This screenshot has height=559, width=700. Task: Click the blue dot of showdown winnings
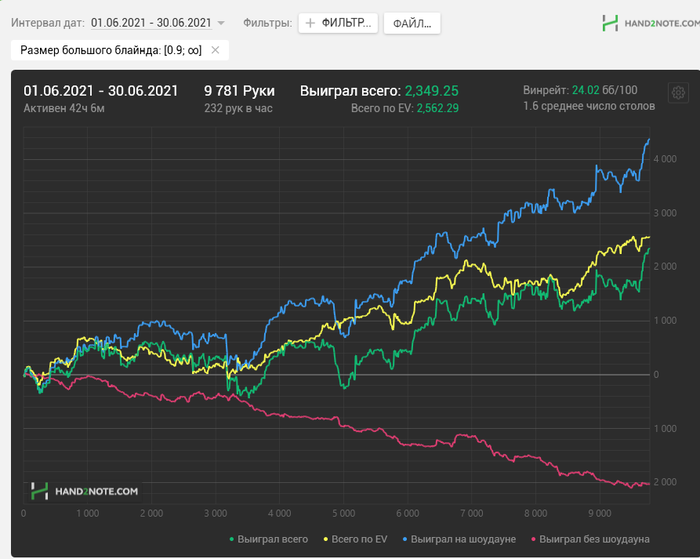coord(404,539)
